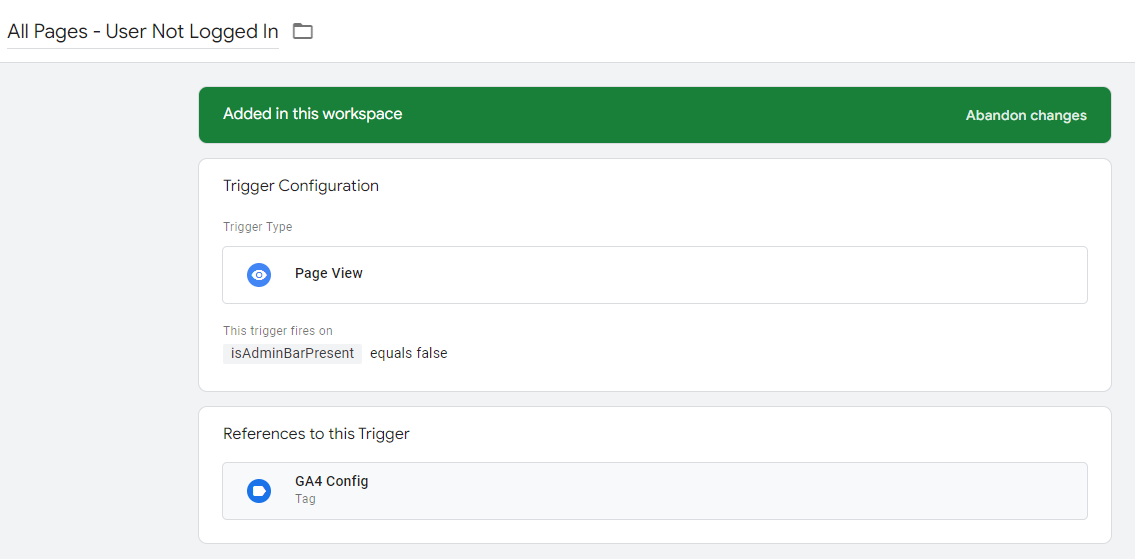Select the Page View trigger type label
The width and height of the screenshot is (1135, 559).
pos(328,273)
